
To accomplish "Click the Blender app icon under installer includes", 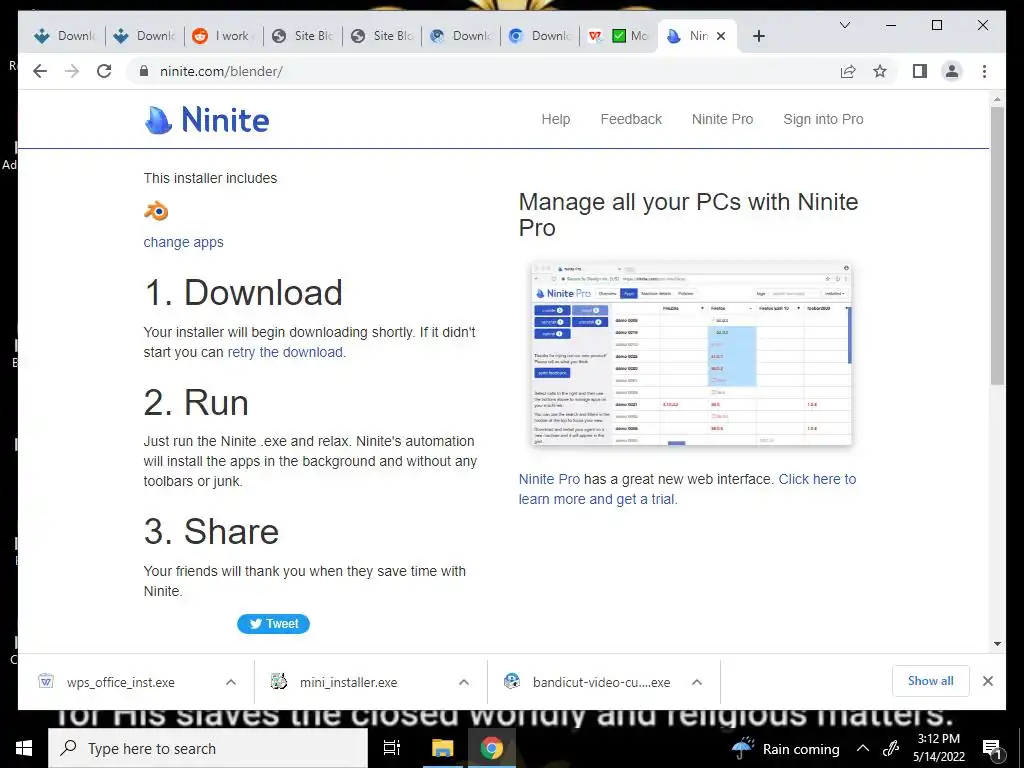I will [x=156, y=211].
